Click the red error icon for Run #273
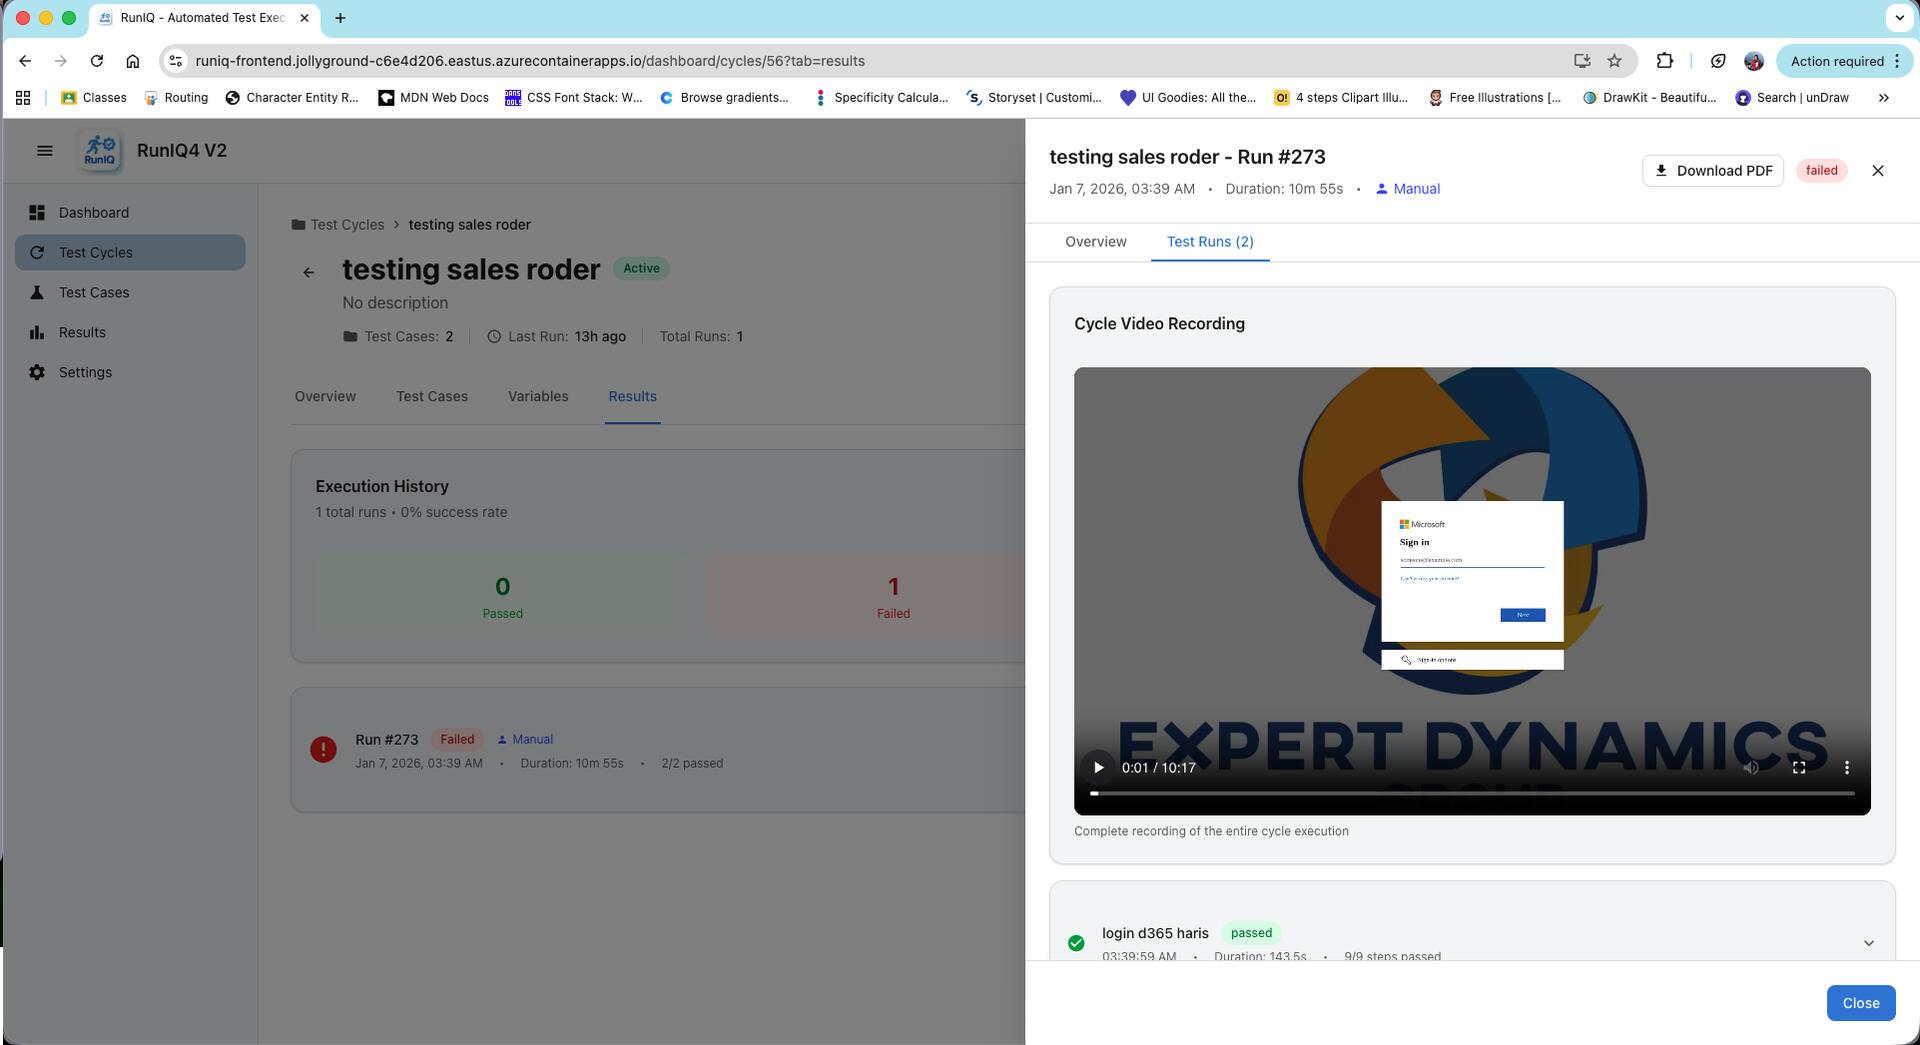 coord(323,750)
